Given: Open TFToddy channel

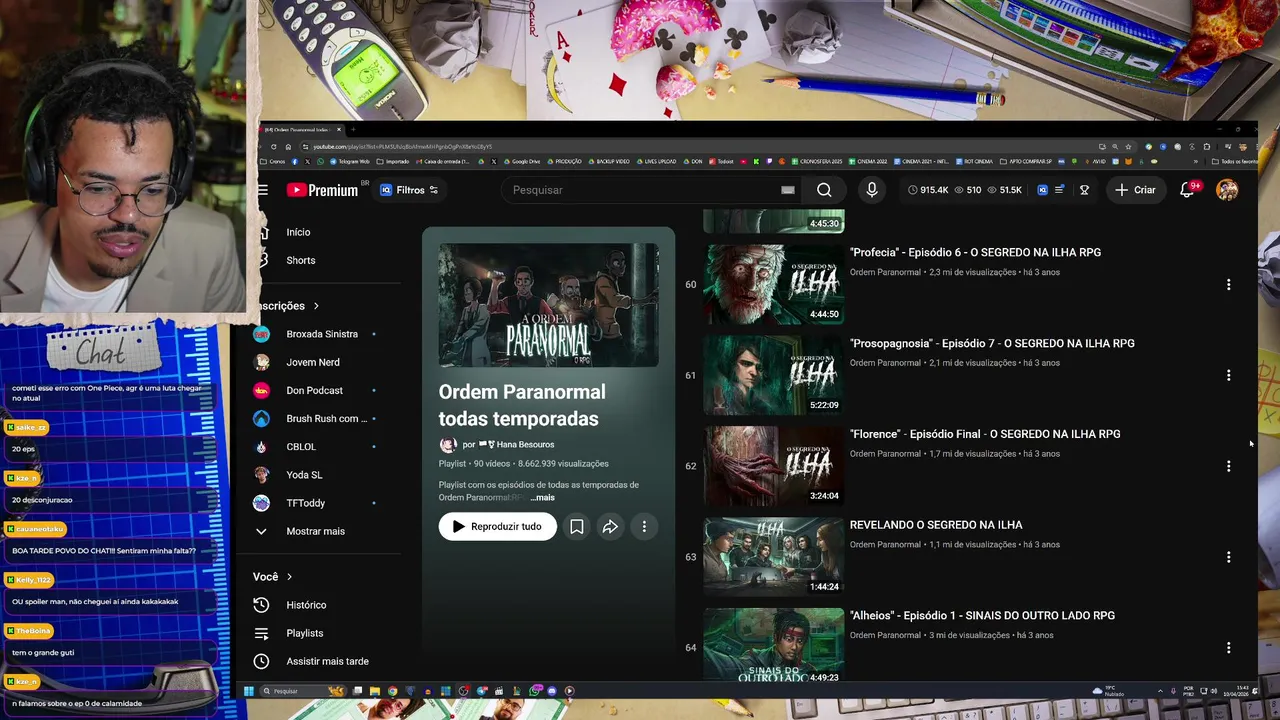Looking at the screenshot, I should [x=305, y=503].
